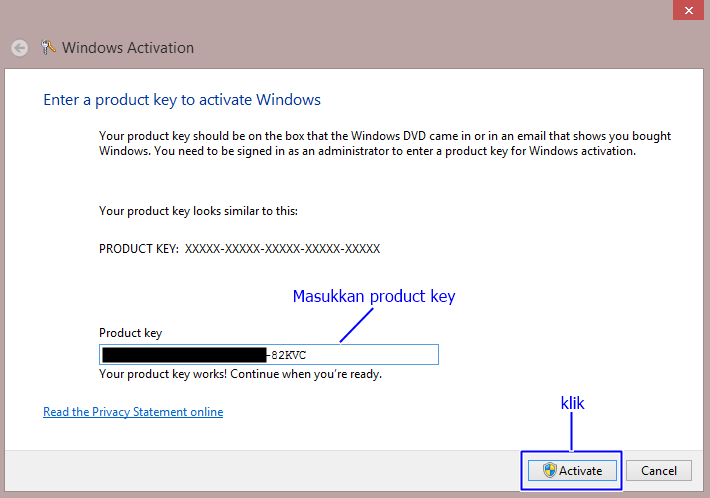Click the paragraph starting "Your product key should be on the box"

(385, 144)
